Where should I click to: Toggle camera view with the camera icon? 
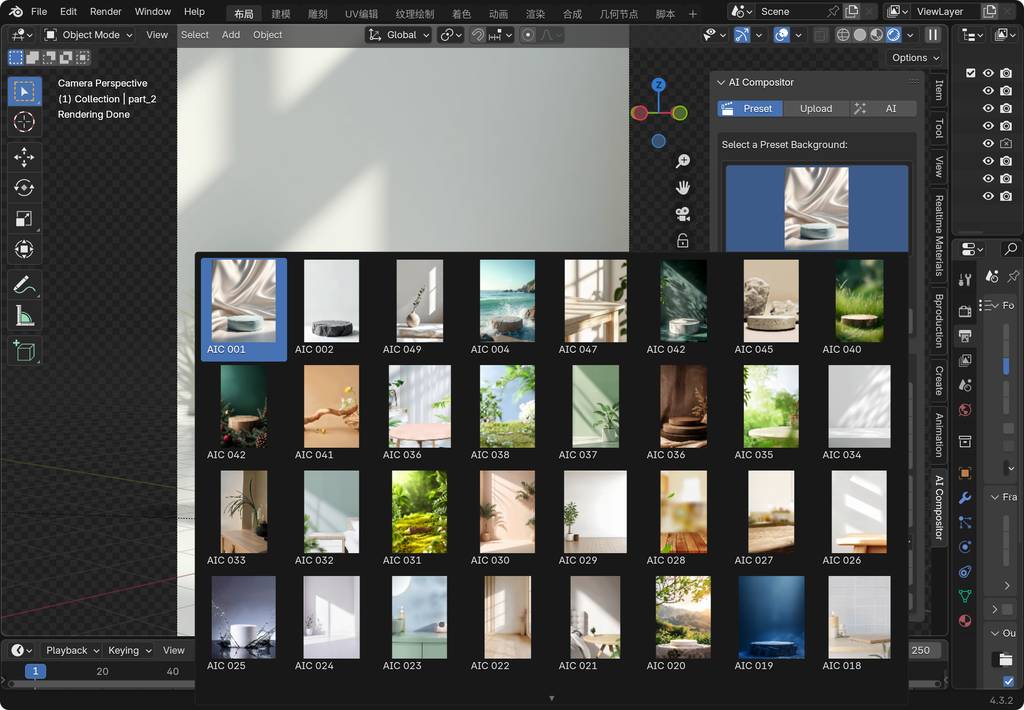point(683,214)
